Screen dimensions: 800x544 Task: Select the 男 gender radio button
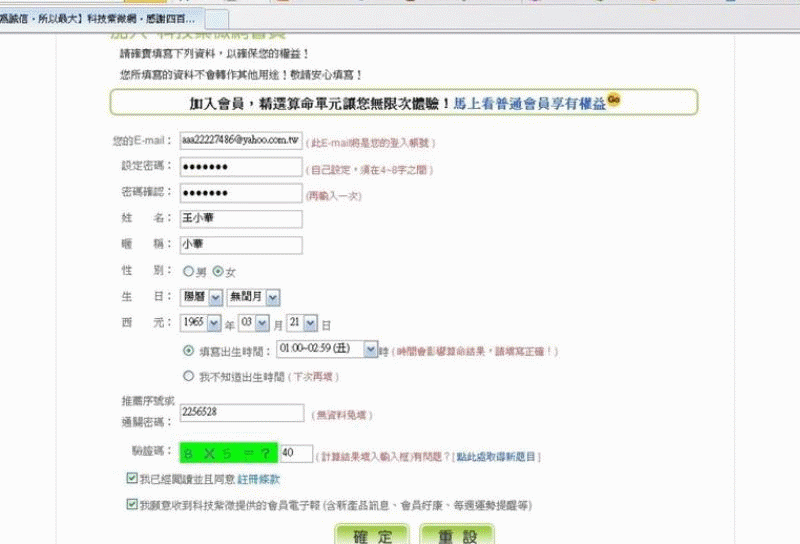187,271
